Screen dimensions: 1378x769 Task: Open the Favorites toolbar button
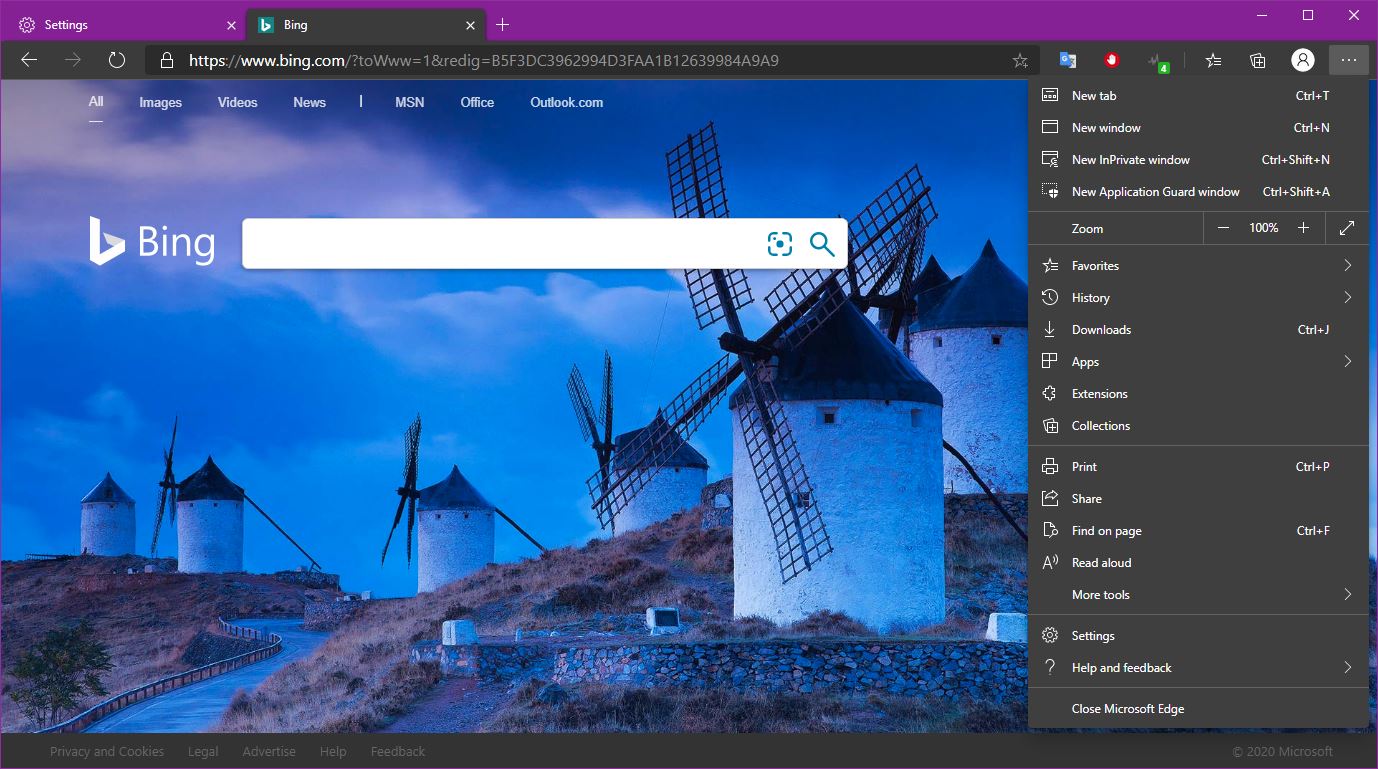[1213, 60]
